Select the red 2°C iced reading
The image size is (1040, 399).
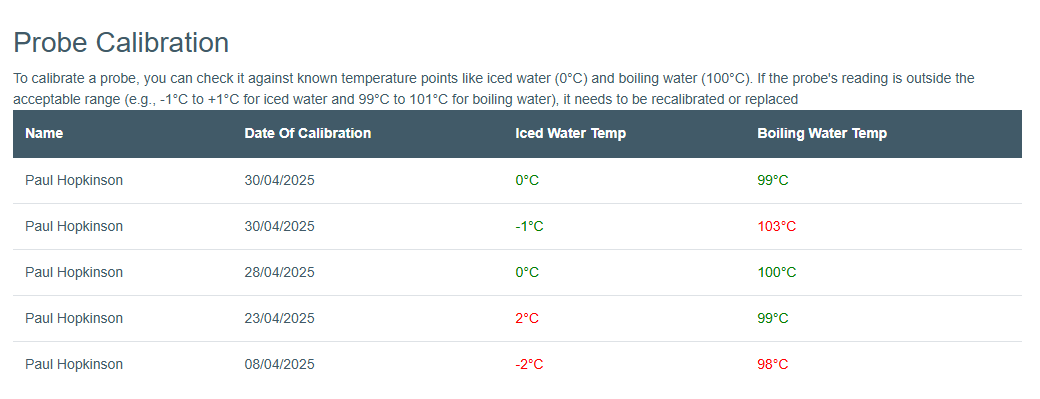(x=527, y=319)
